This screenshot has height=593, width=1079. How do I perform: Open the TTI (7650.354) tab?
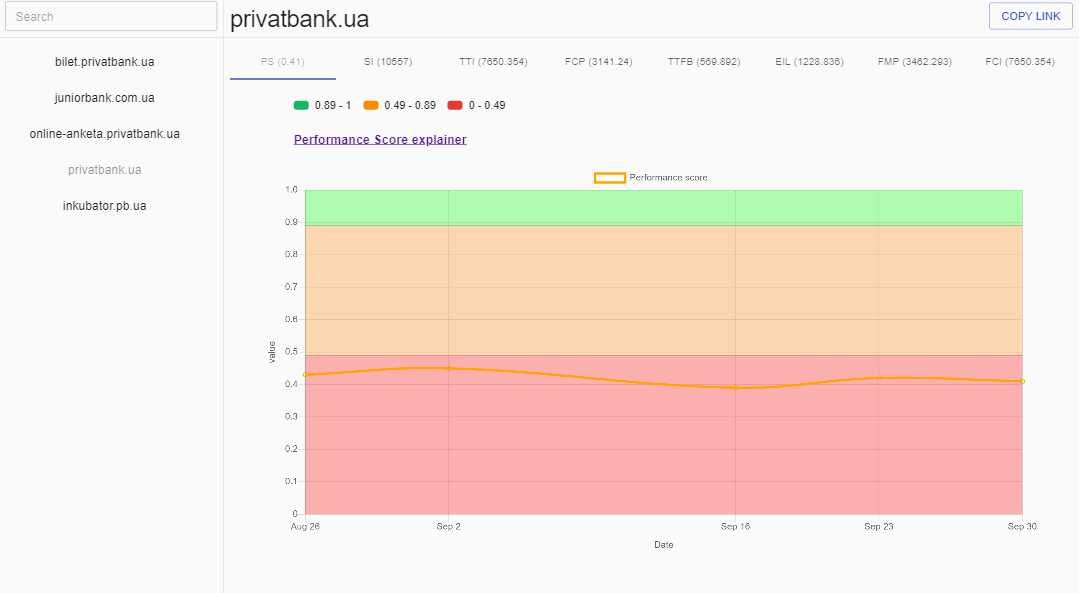(x=493, y=61)
